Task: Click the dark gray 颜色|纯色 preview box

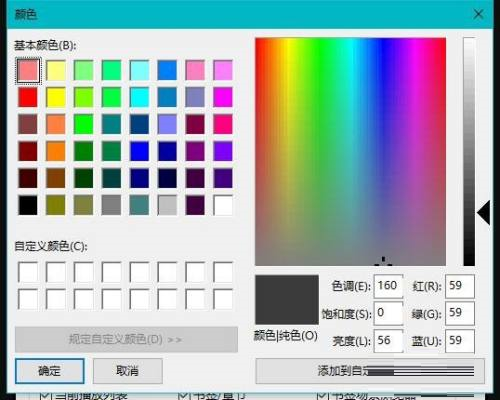Action: coord(287,299)
